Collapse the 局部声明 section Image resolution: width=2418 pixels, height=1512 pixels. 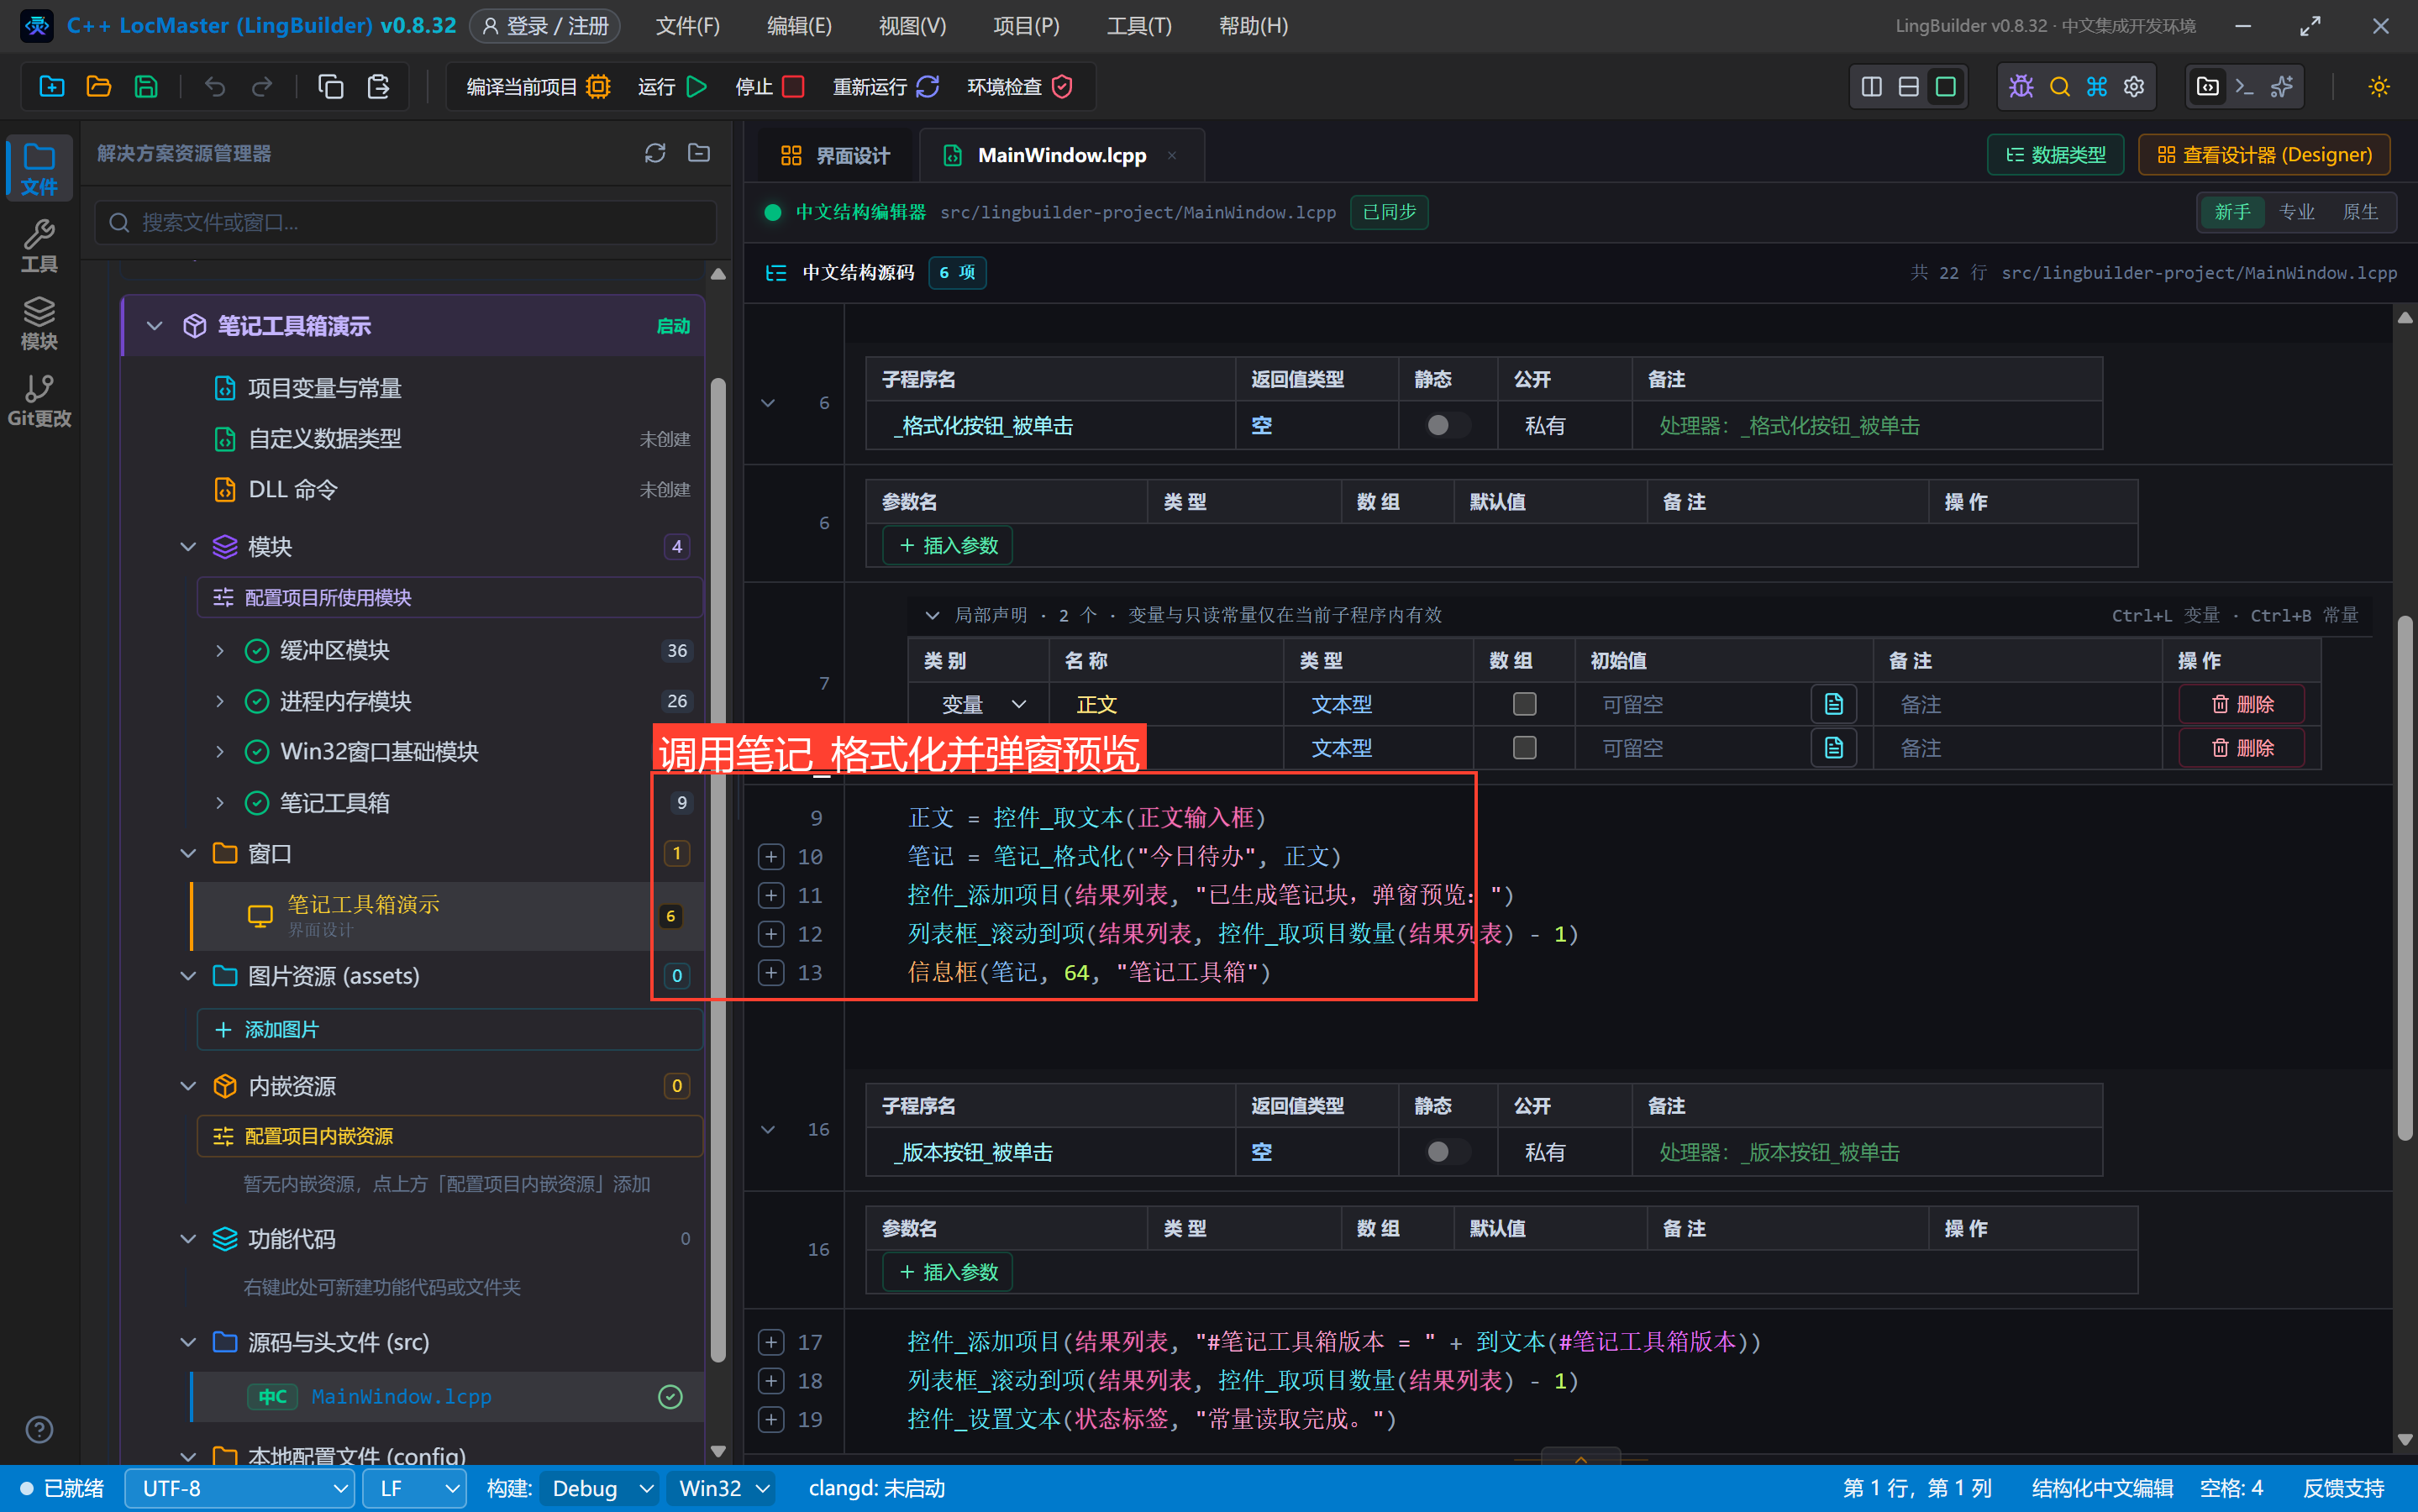pos(932,615)
